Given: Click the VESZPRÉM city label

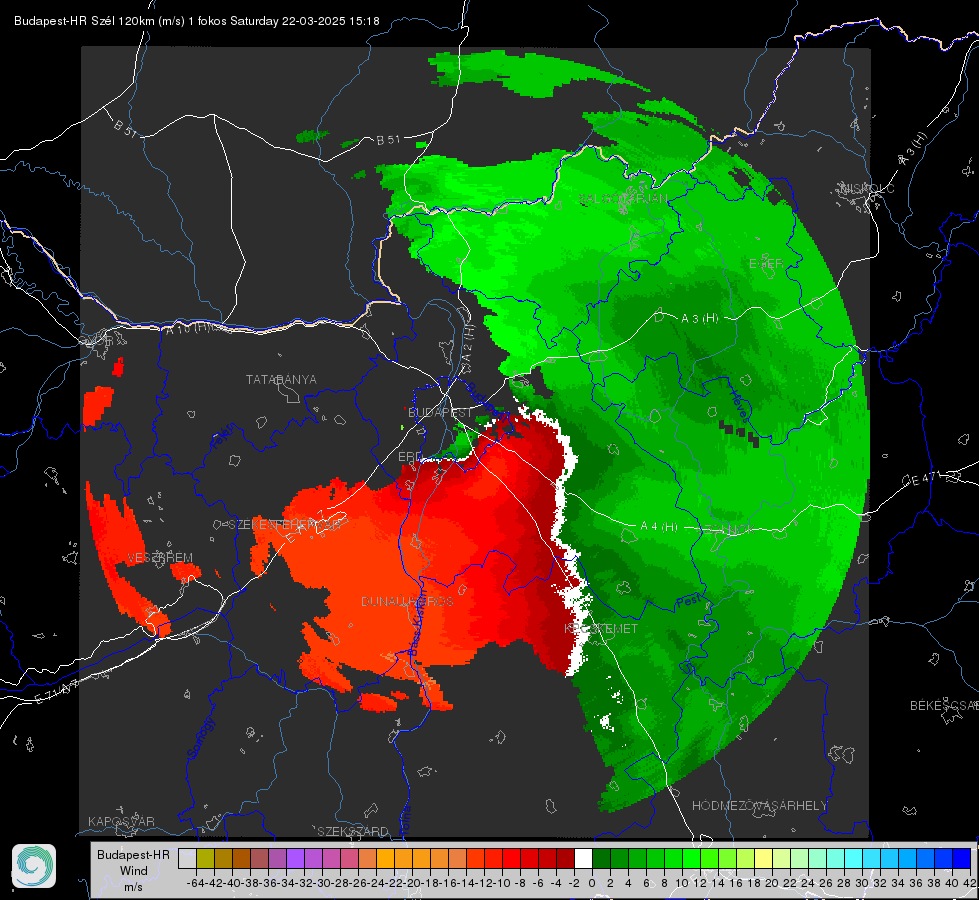Looking at the screenshot, I should (160, 558).
